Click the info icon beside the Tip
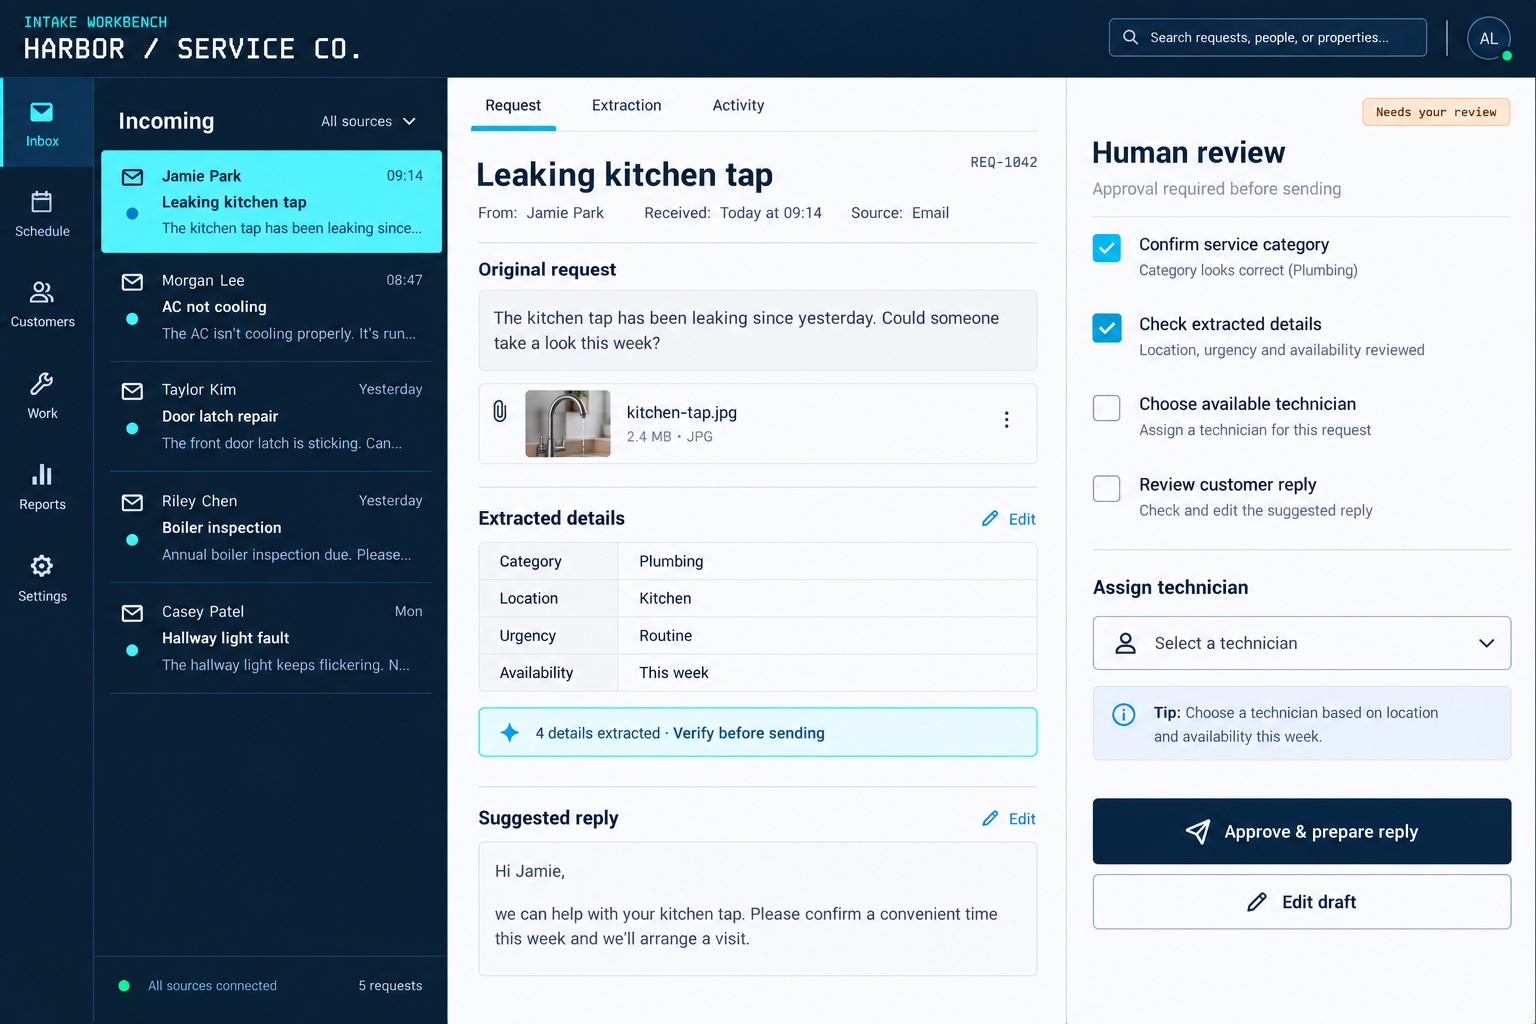 click(x=1124, y=714)
